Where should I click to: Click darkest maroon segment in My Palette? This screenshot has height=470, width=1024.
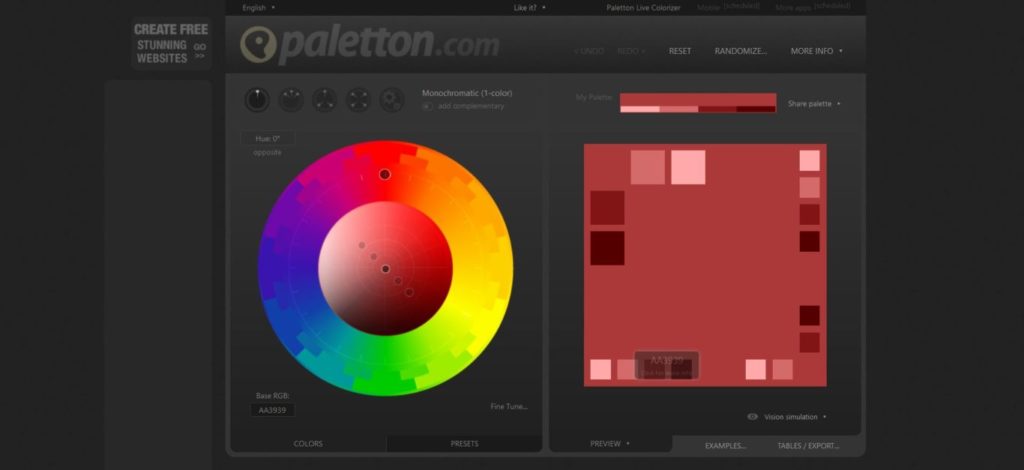[756, 109]
